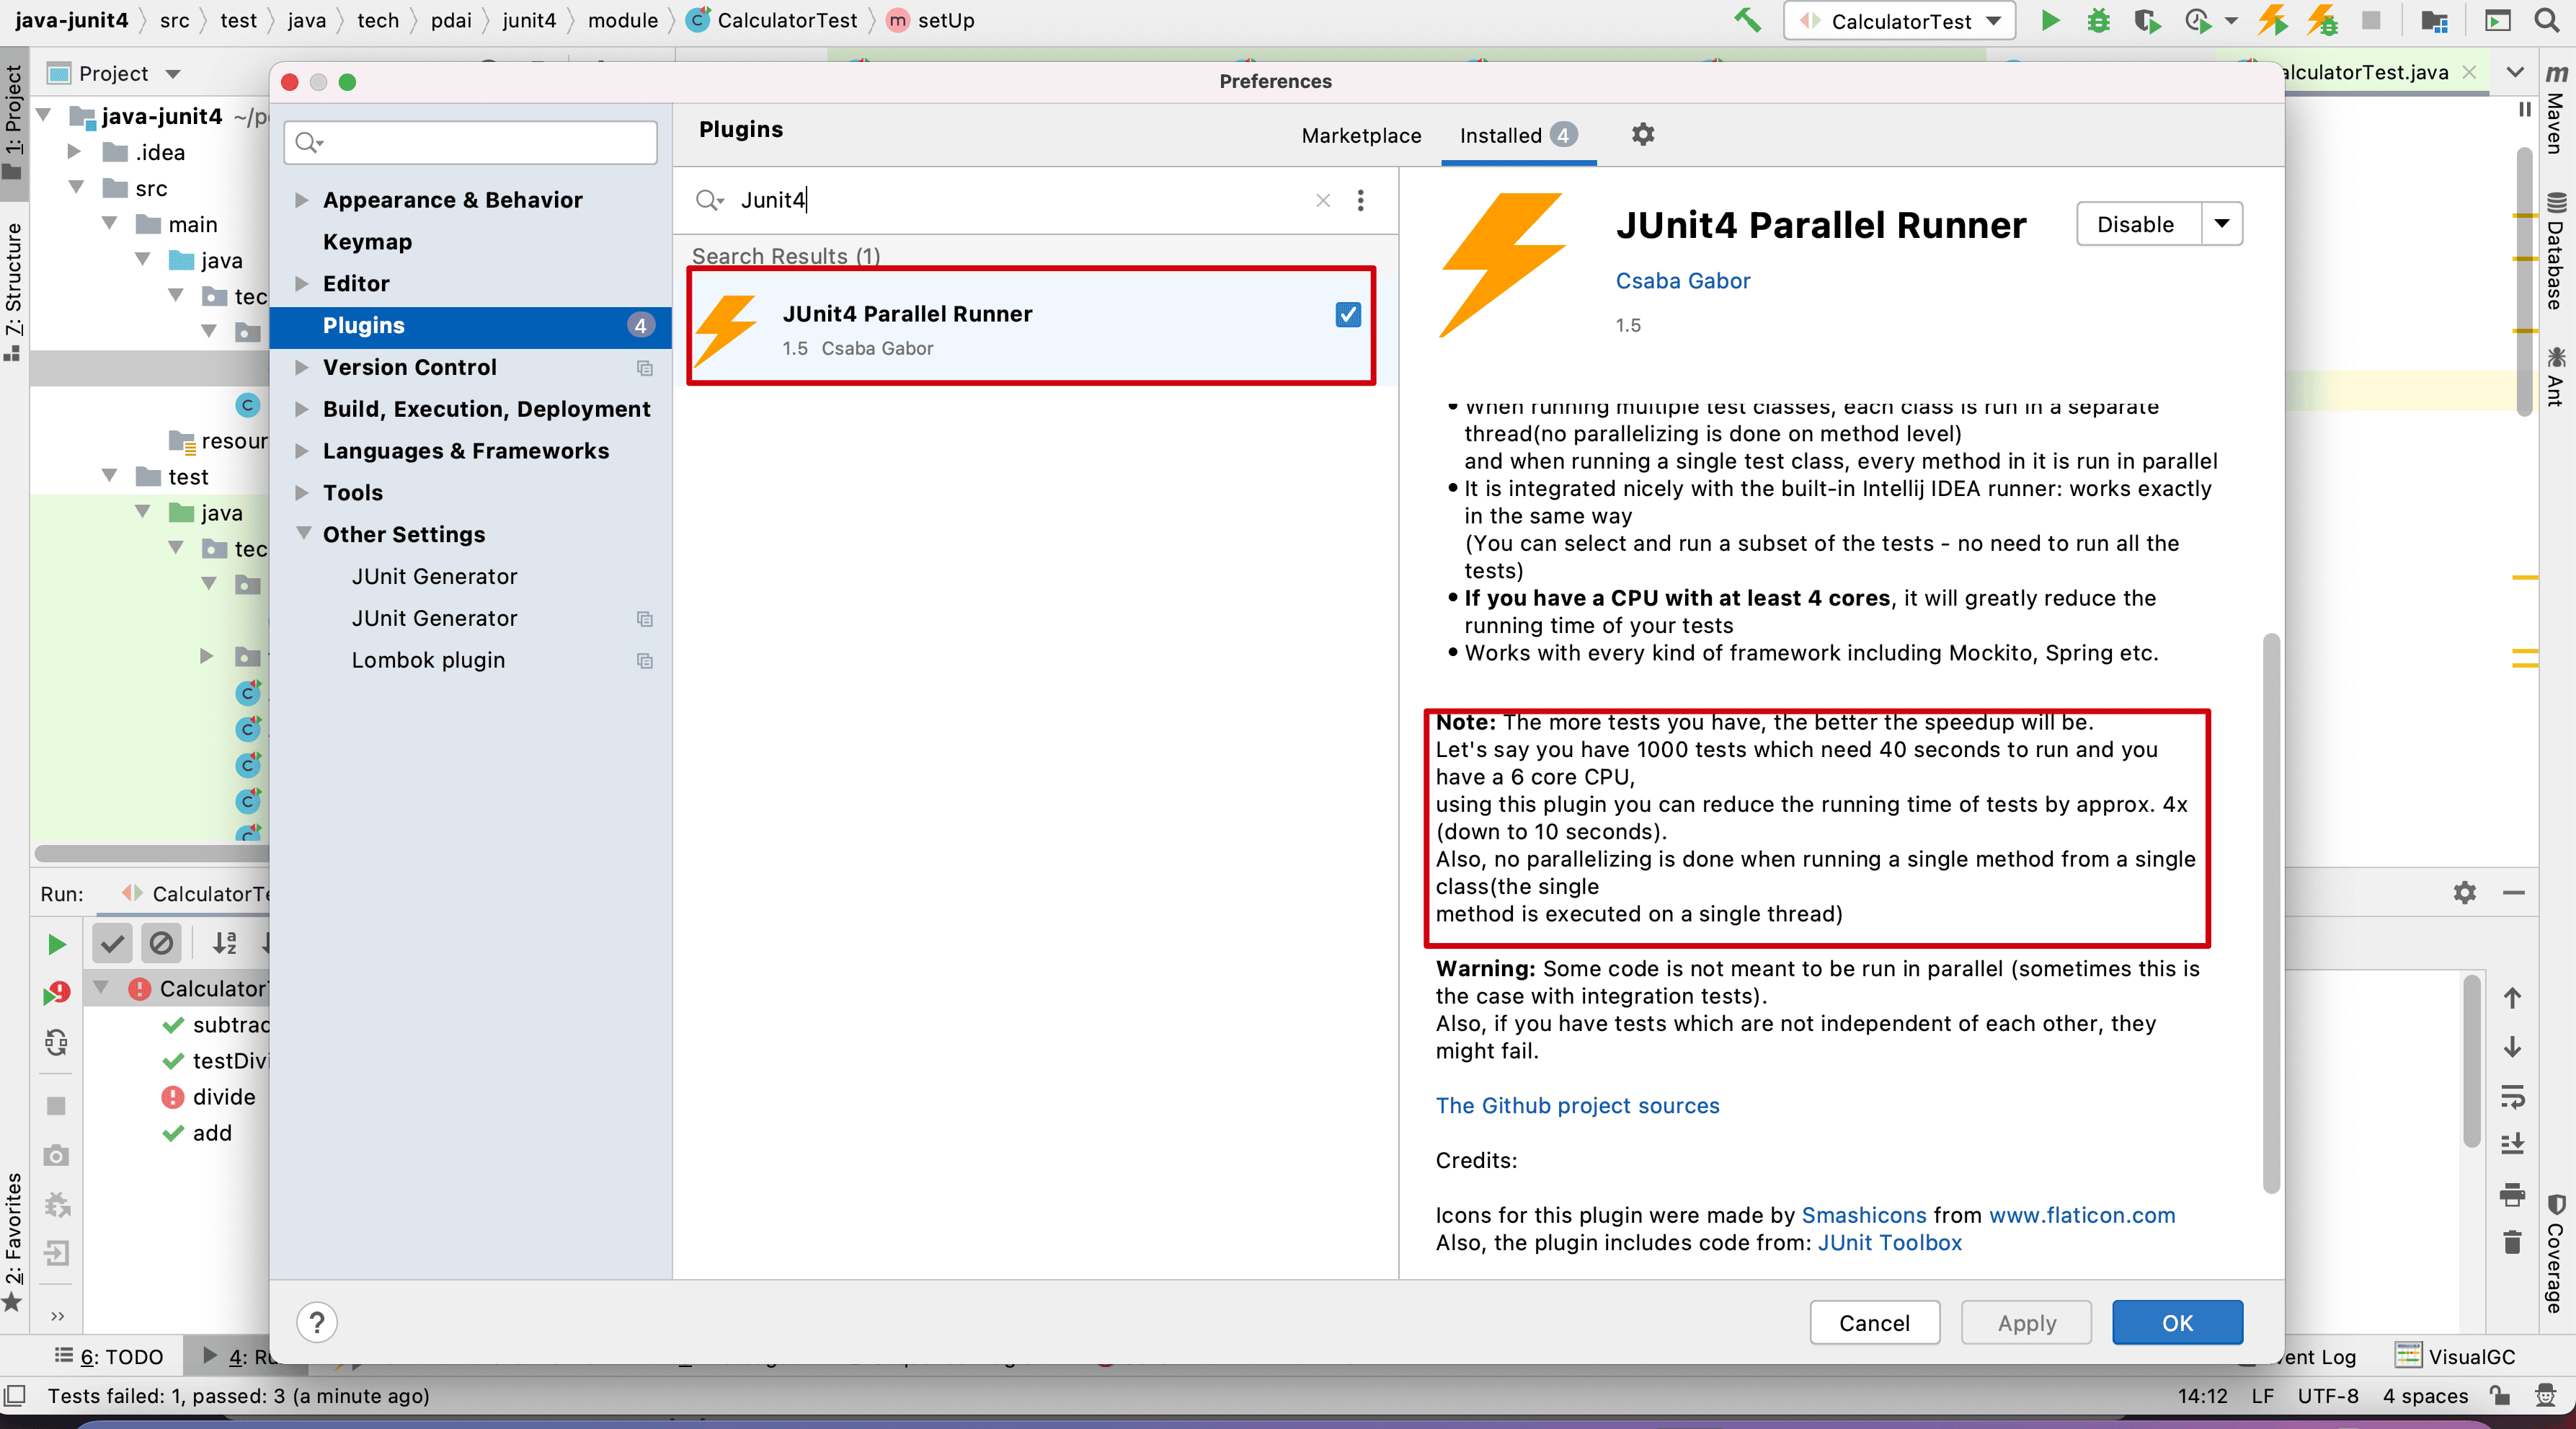
Task: Click Search Everywhere magnifier icon at top right
Action: coord(2546,21)
